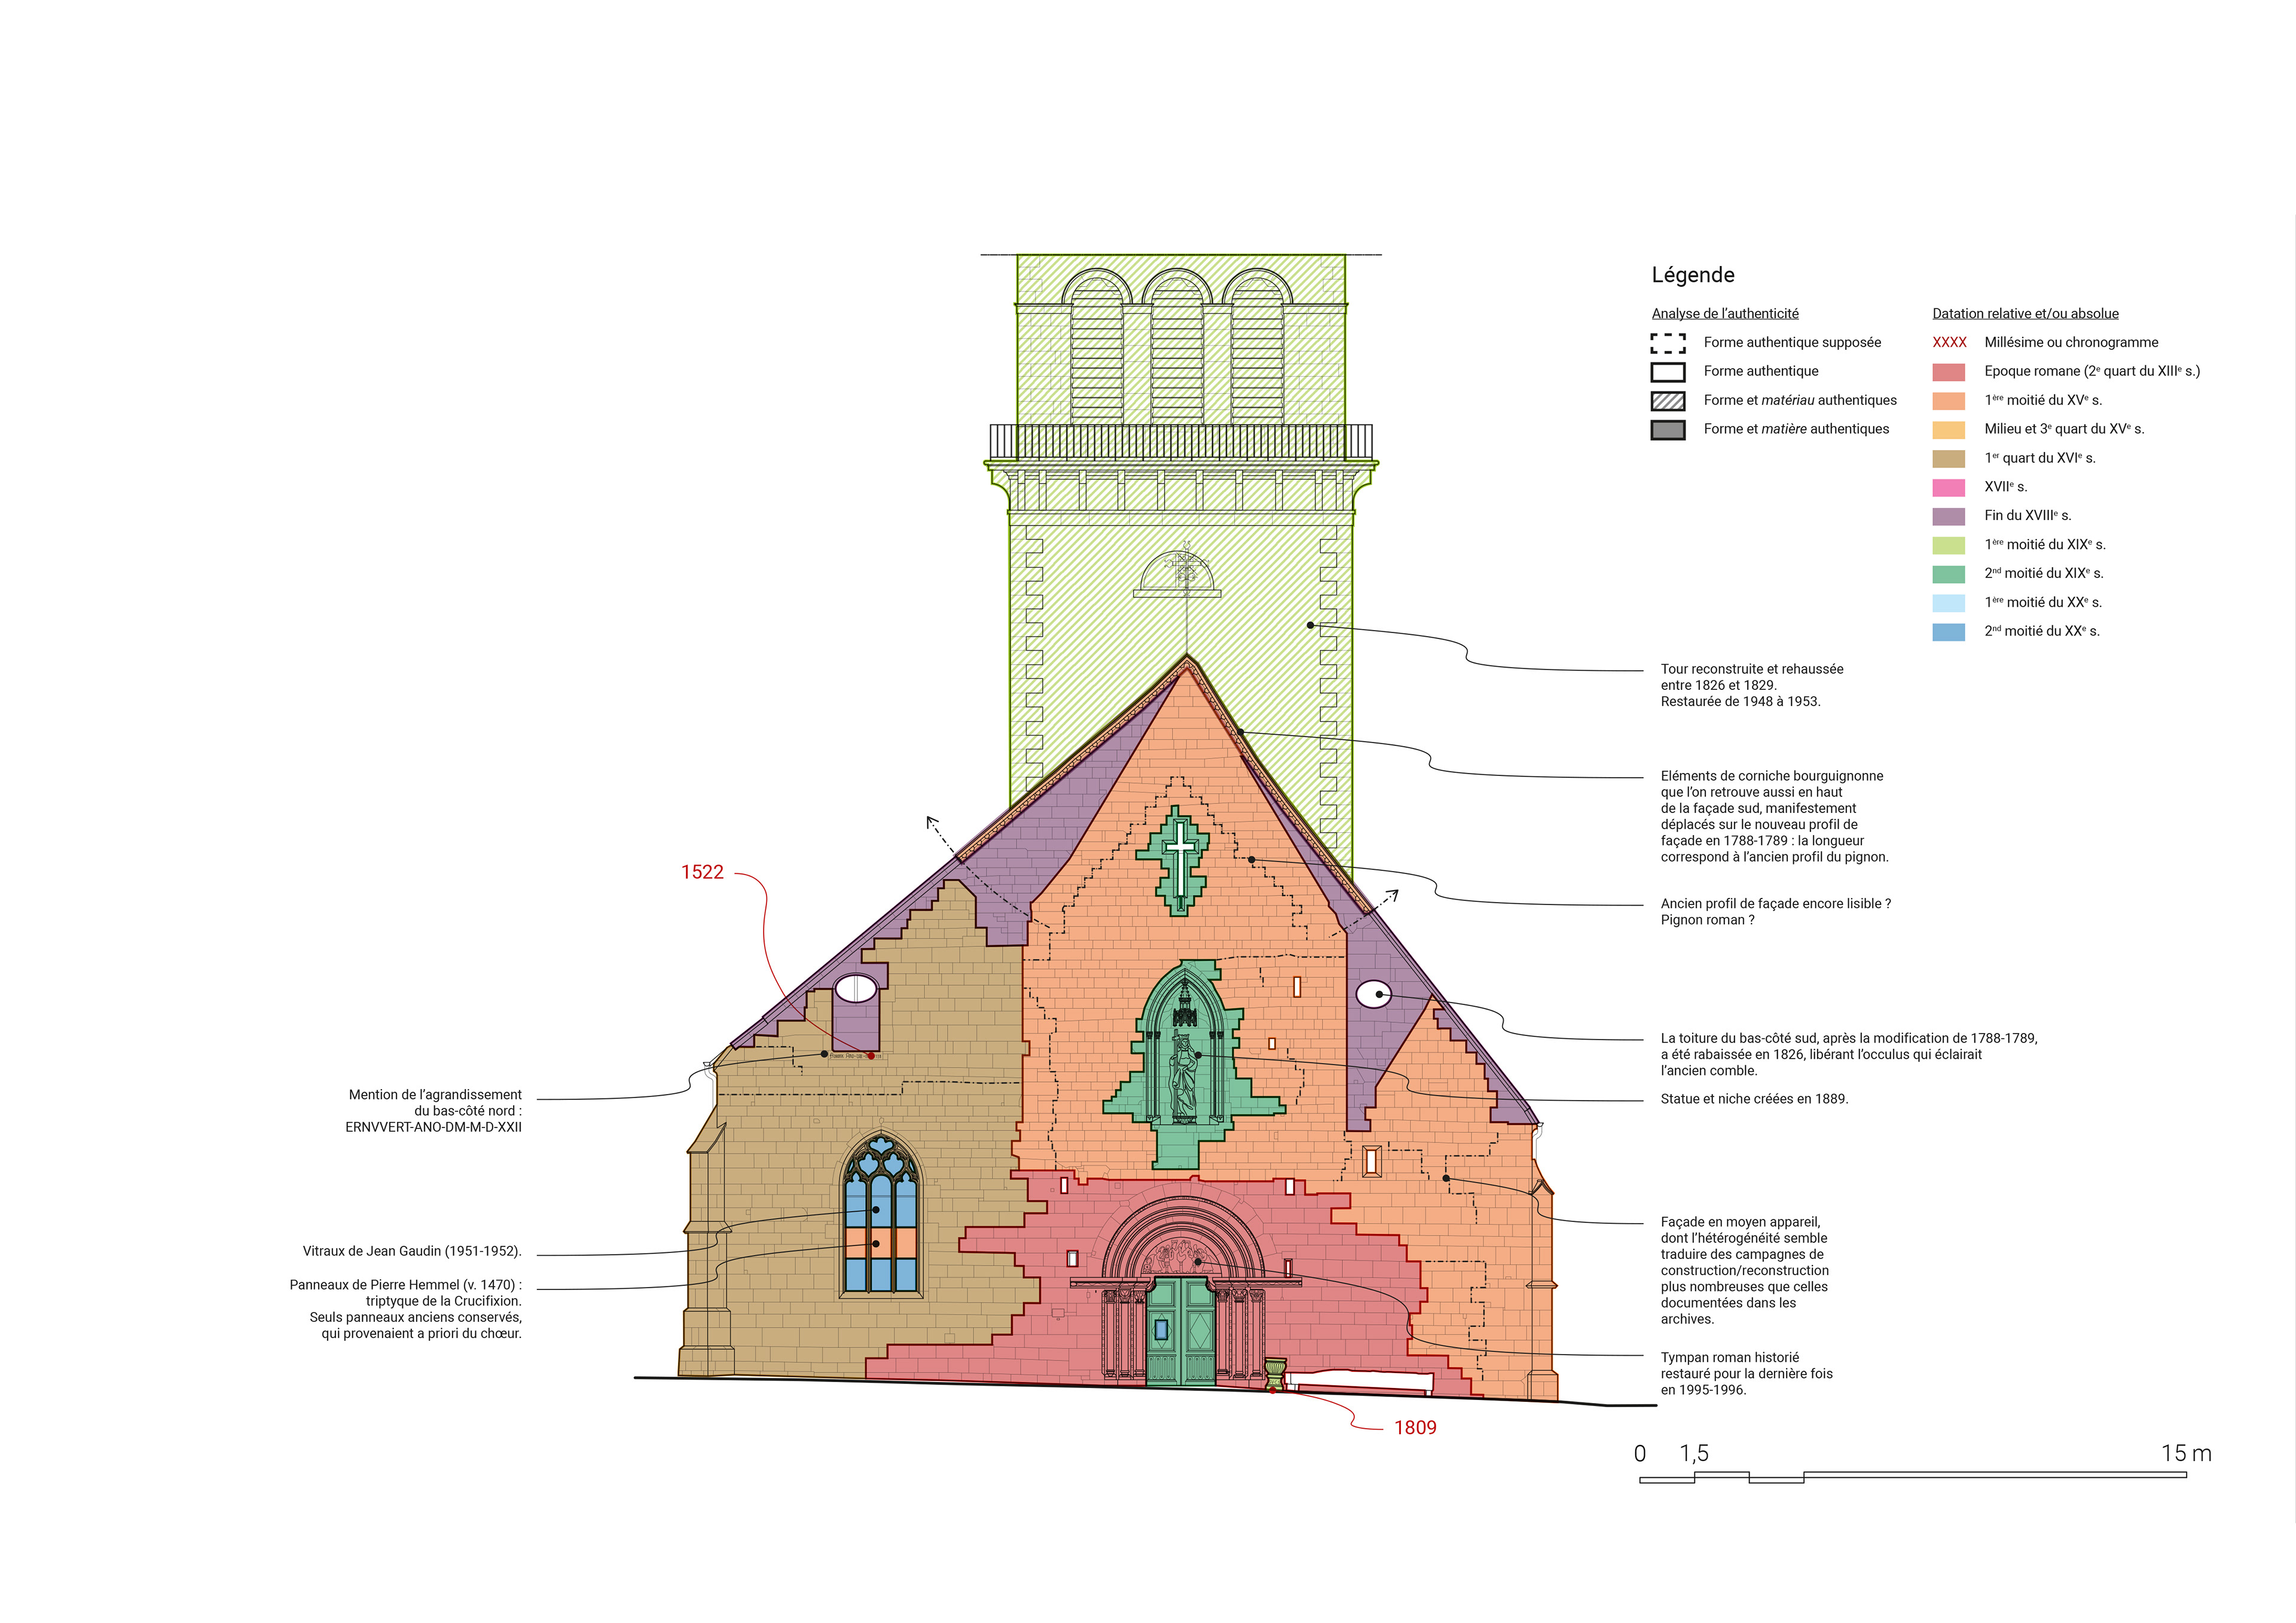This screenshot has width=2296, height=1623.
Task: Click the solid grey 'Forme et matière authentiques' box
Action: [1667, 430]
